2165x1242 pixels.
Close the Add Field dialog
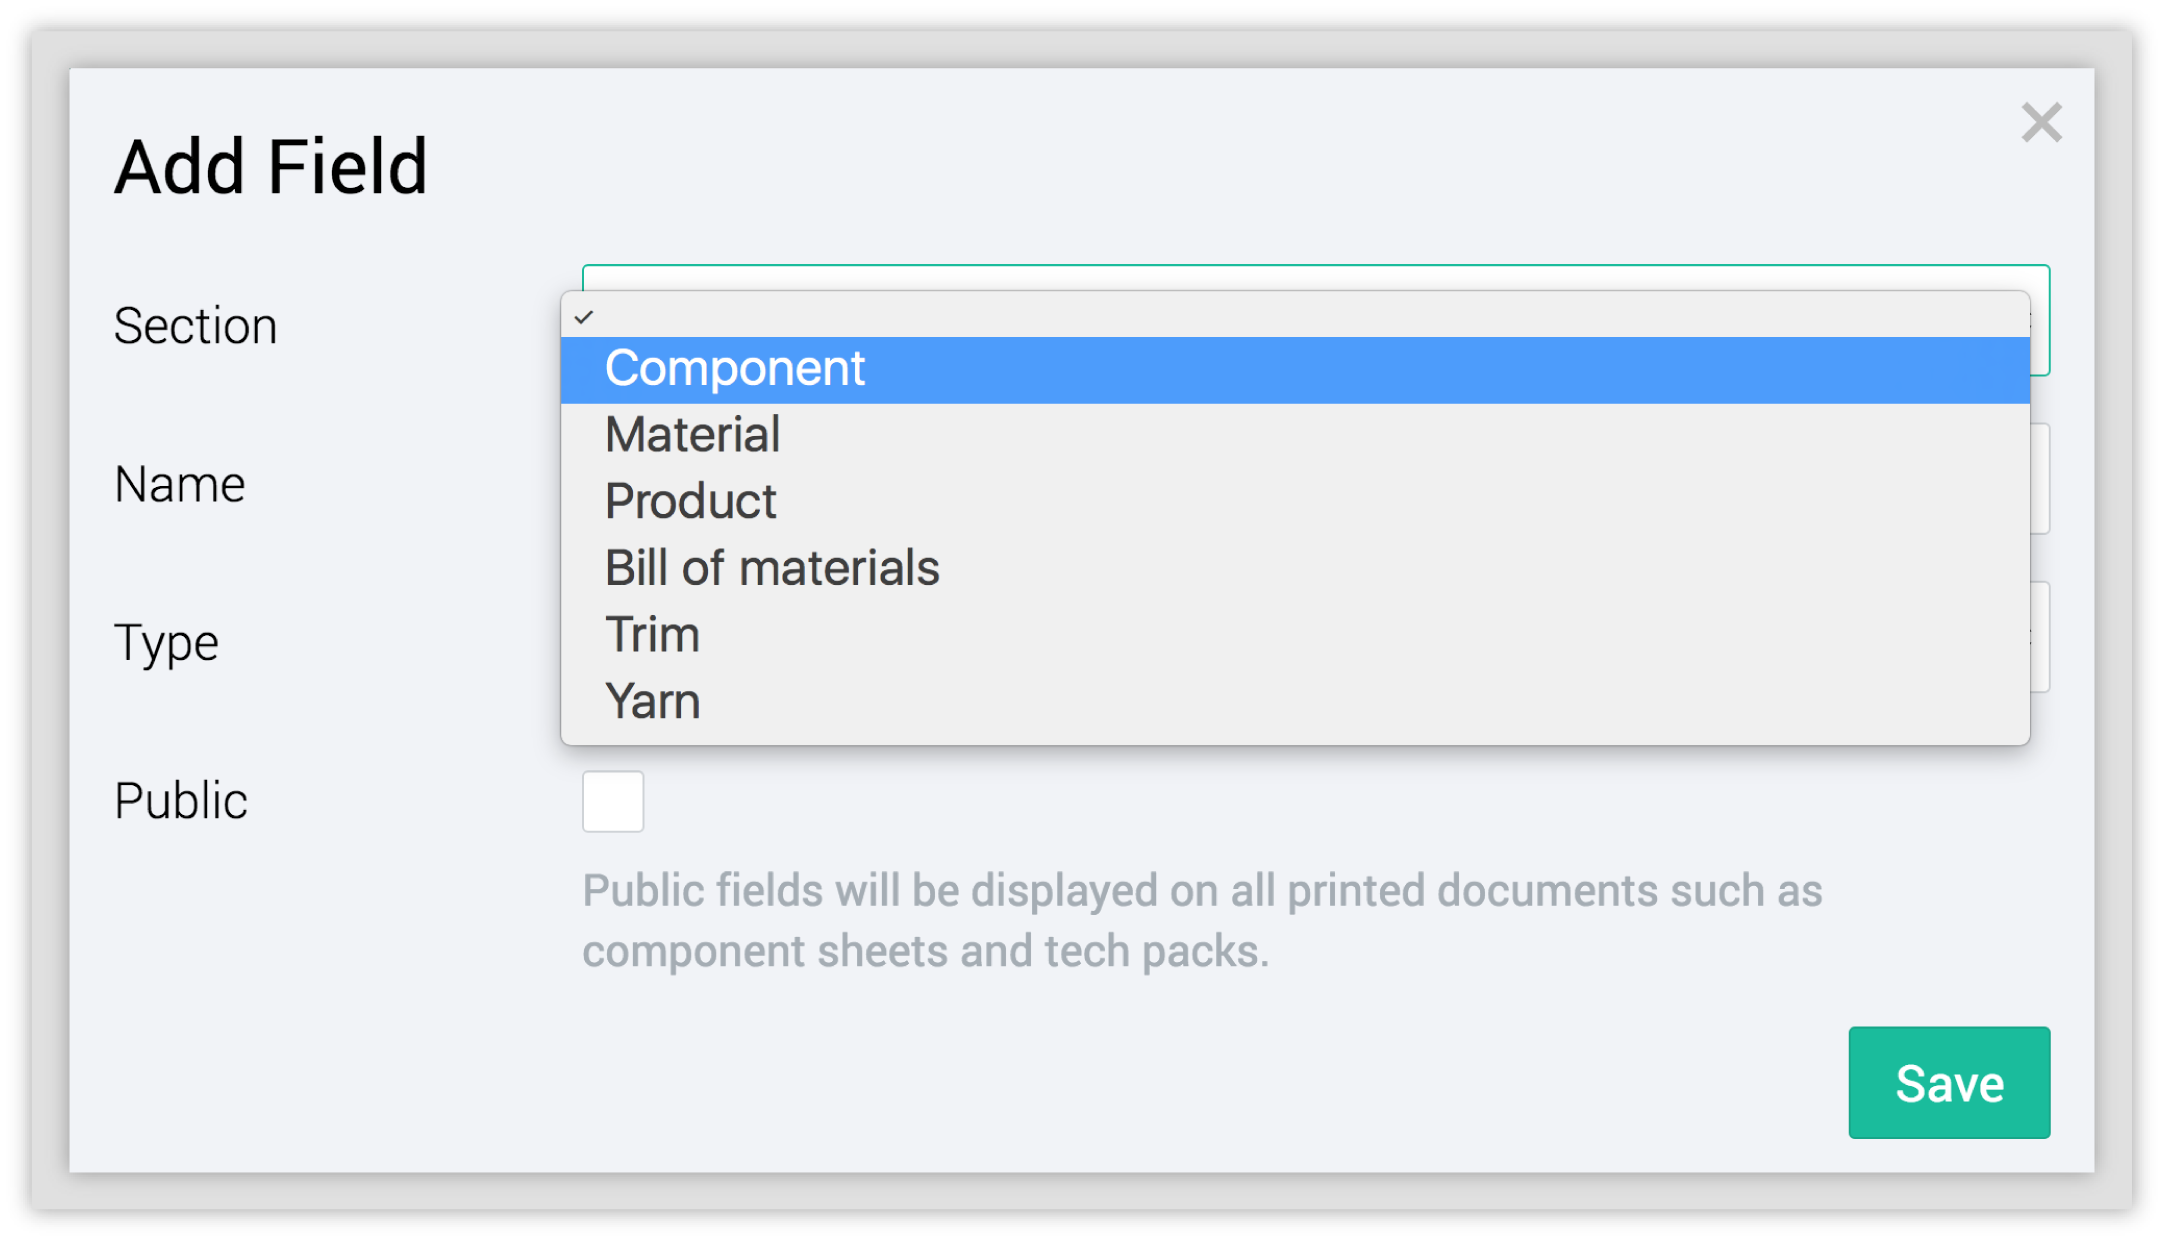click(x=2041, y=123)
